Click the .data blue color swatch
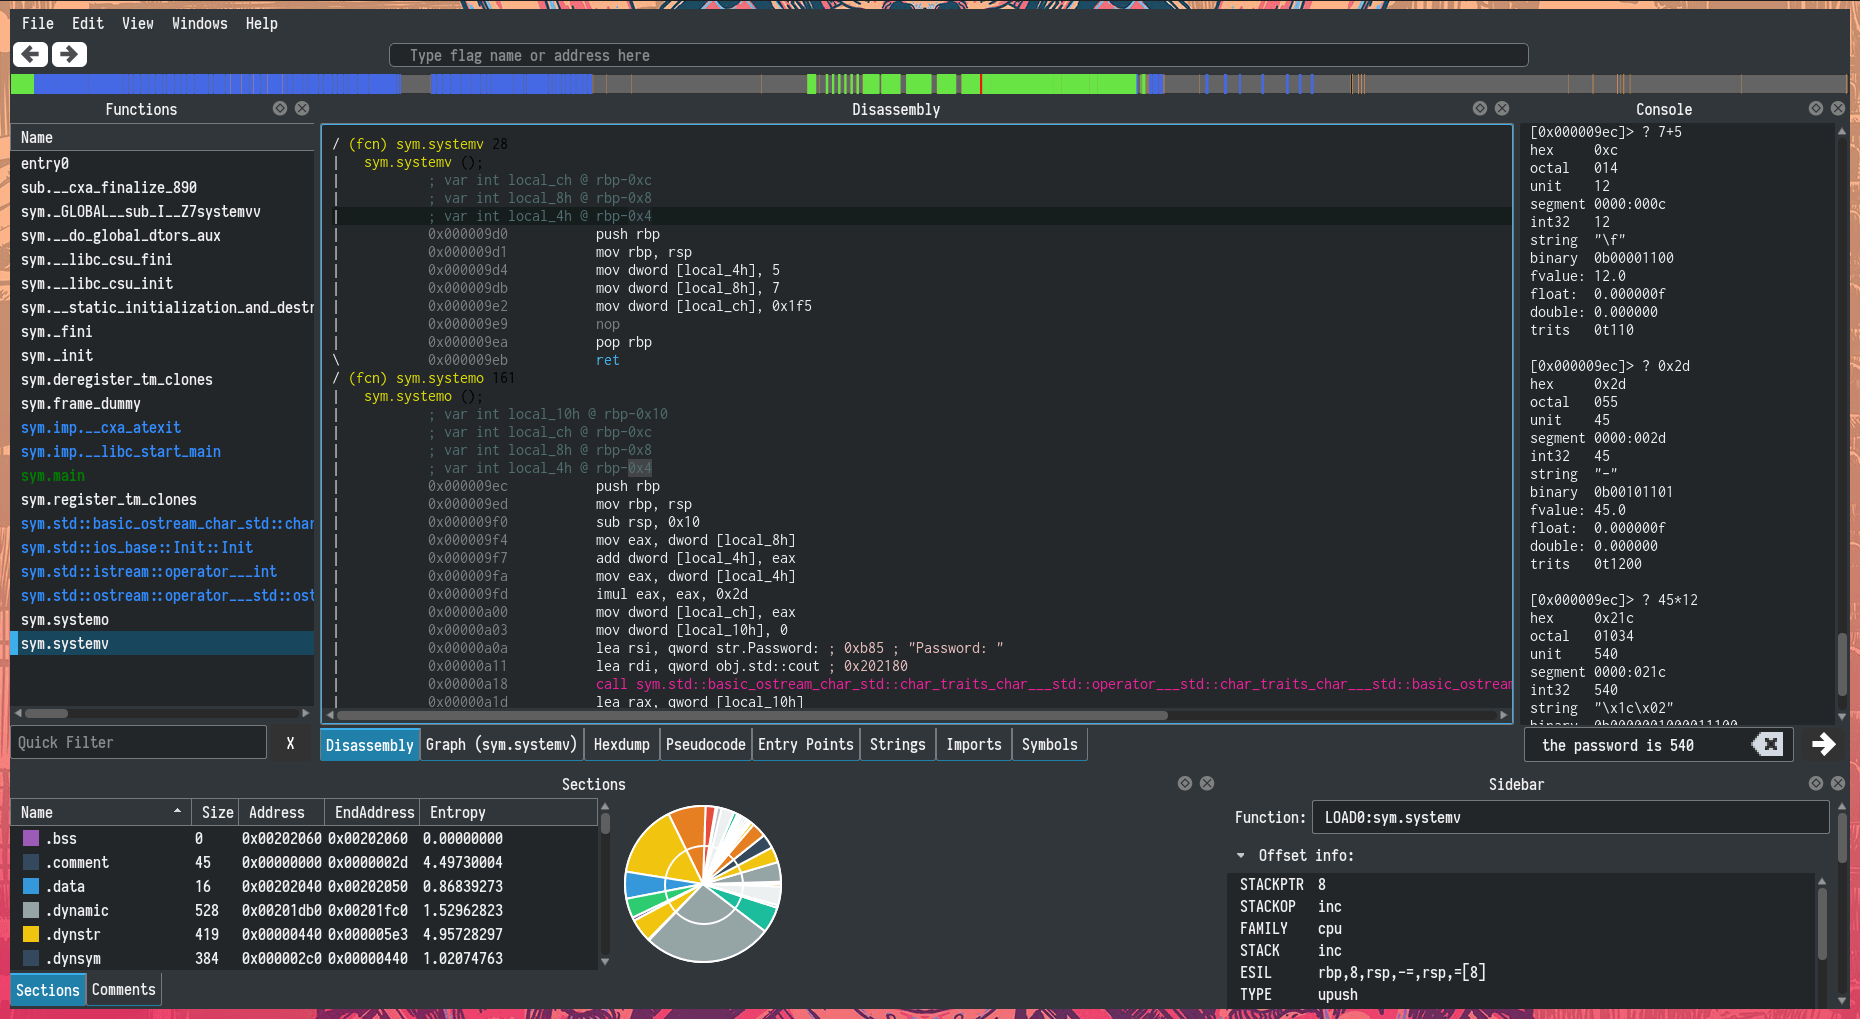This screenshot has height=1019, width=1860. [31, 886]
